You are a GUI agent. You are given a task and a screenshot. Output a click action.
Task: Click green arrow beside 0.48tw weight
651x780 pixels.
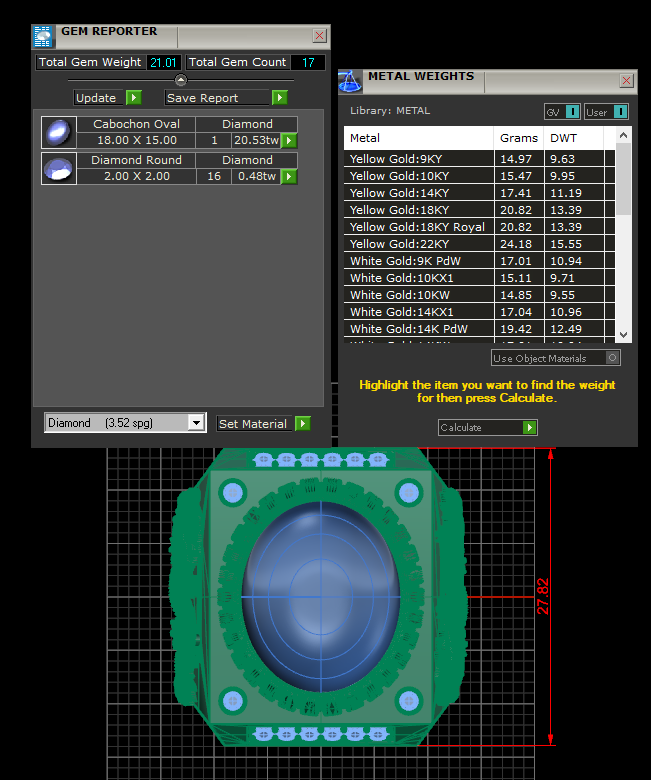(x=289, y=177)
